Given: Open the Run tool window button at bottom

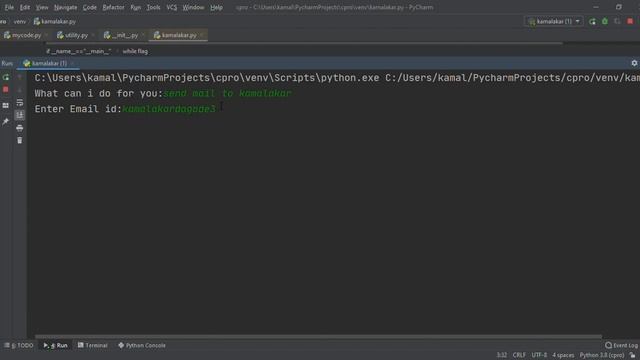Looking at the screenshot, I should [x=56, y=345].
